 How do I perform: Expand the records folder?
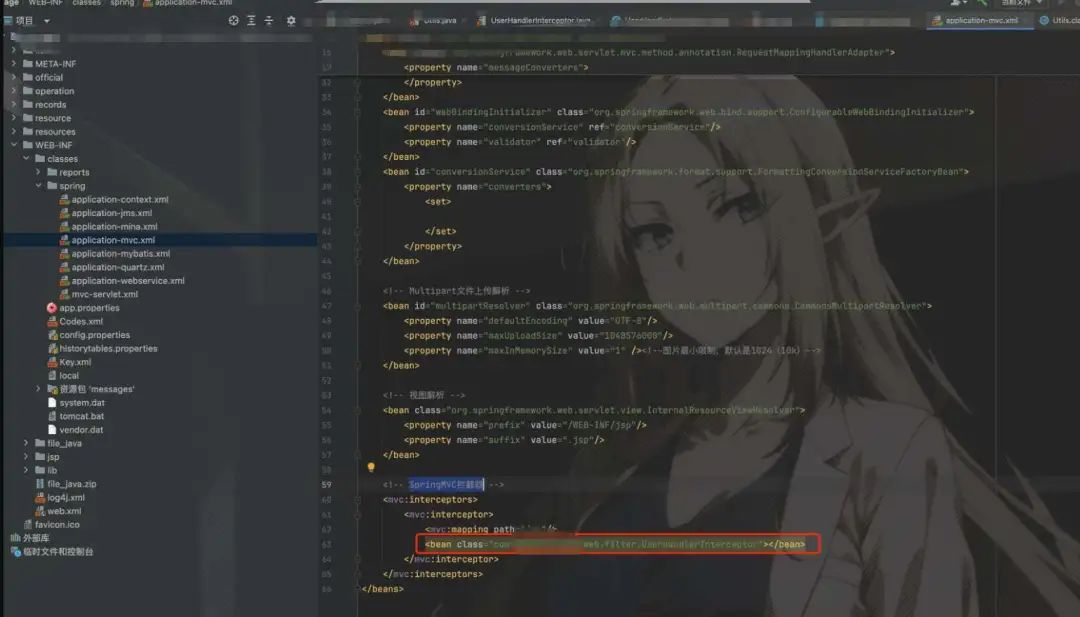pyautogui.click(x=14, y=105)
